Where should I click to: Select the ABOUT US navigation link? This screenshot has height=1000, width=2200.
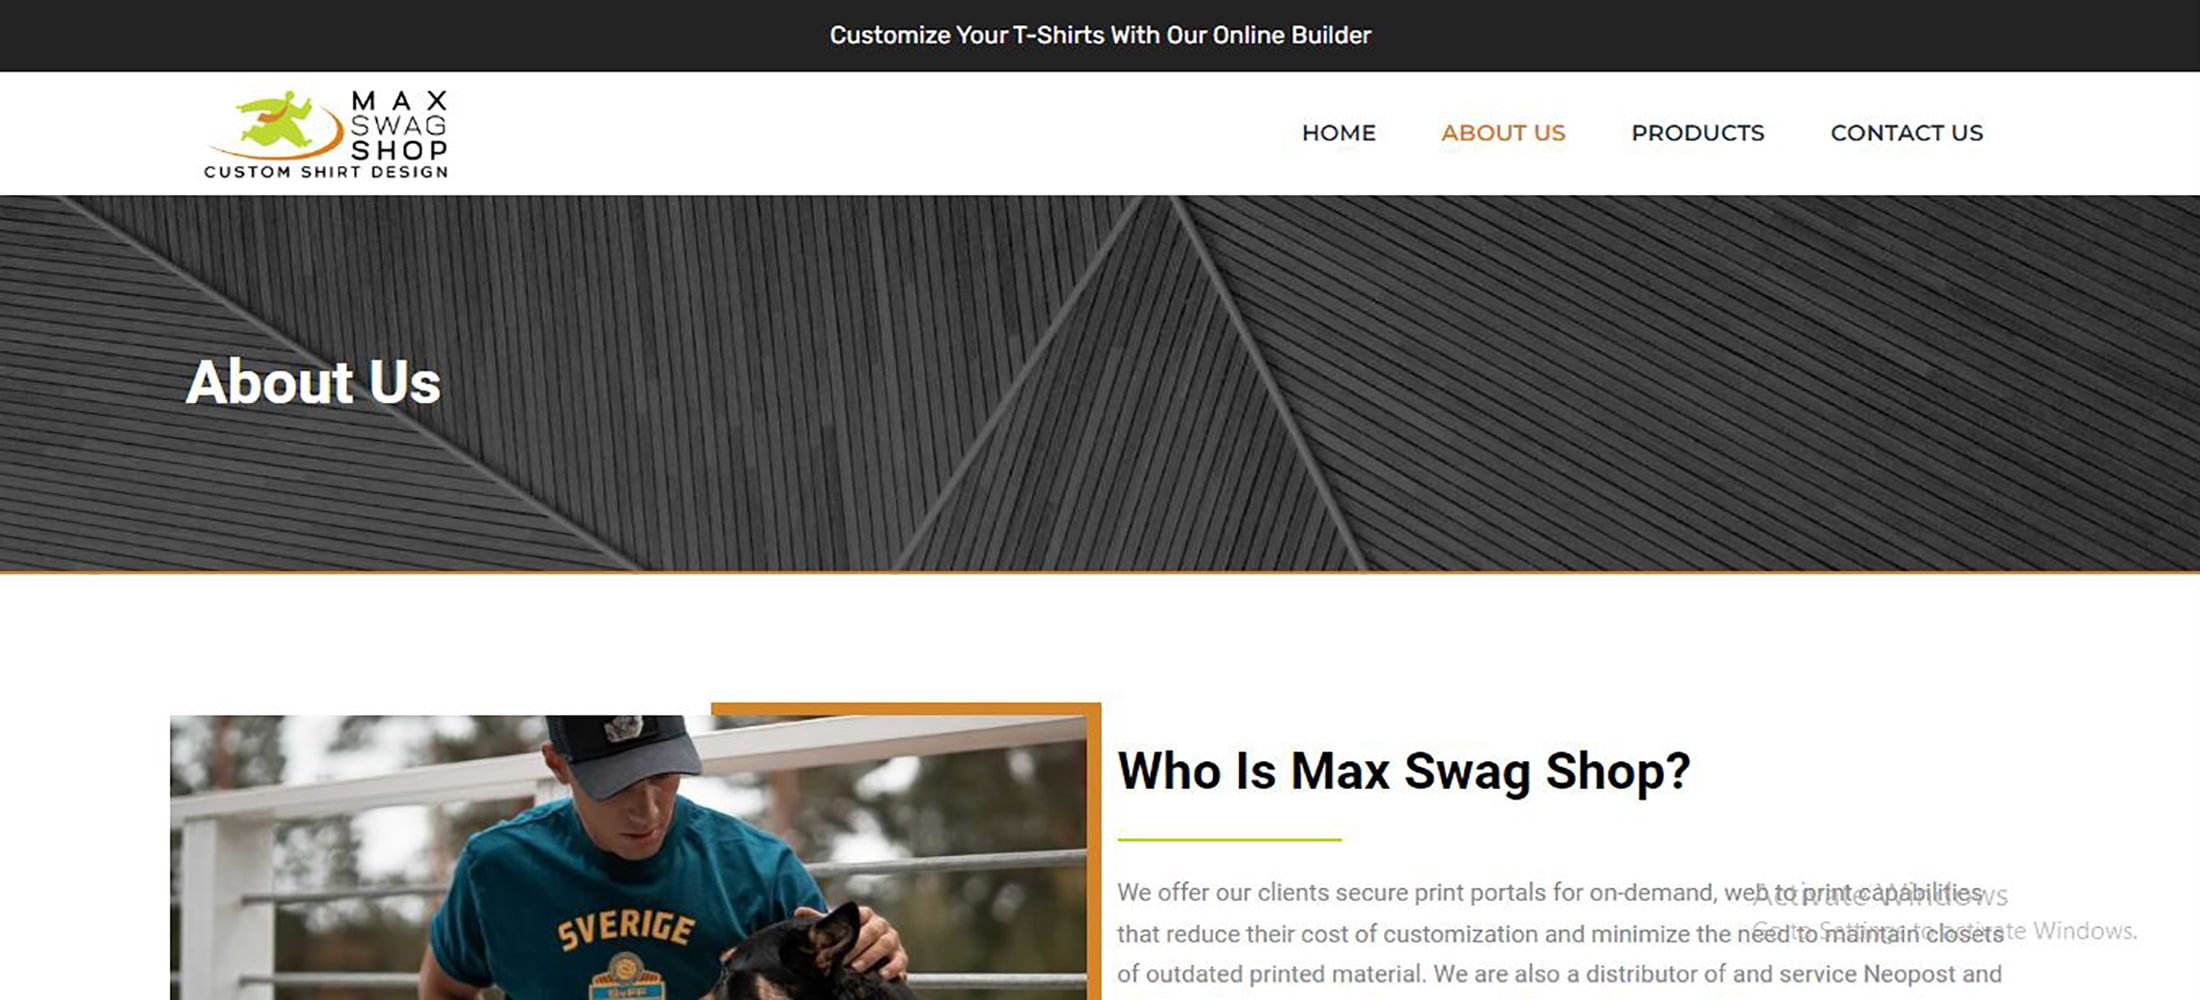coord(1503,133)
